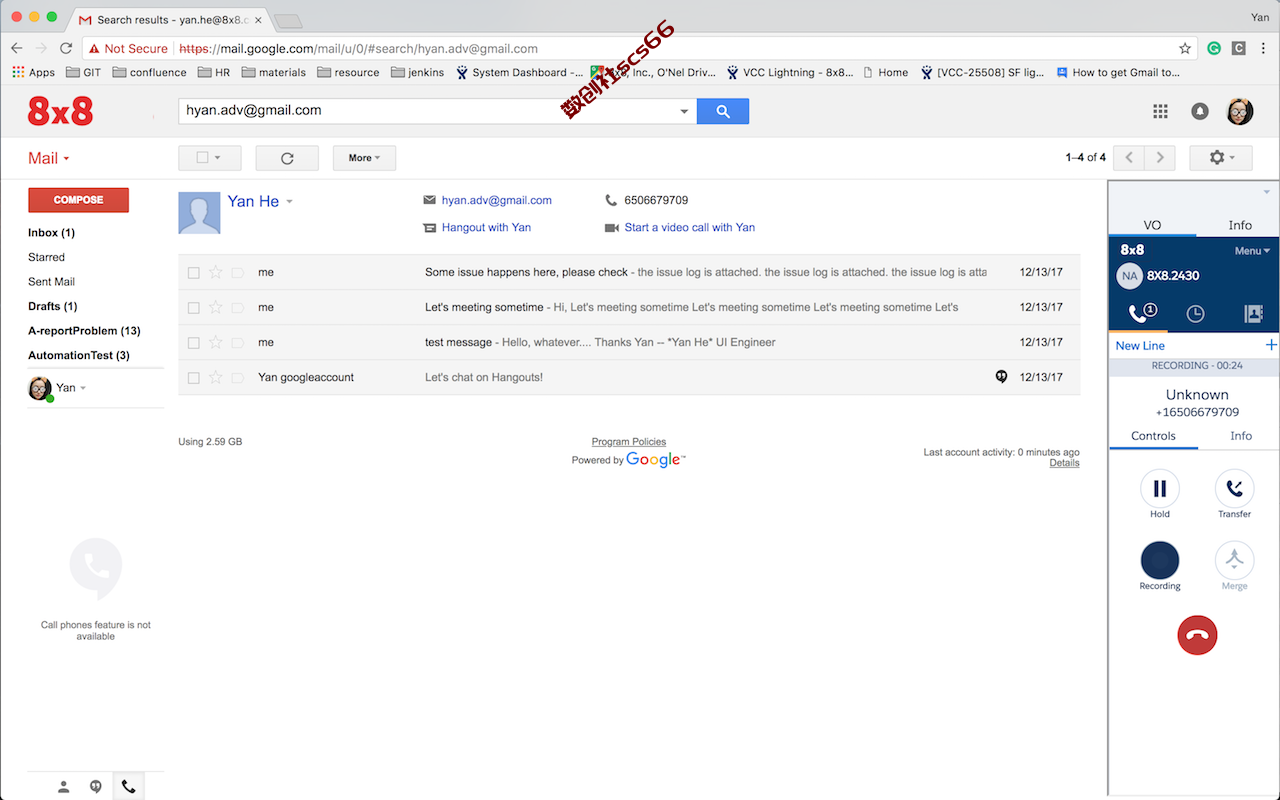The image size is (1280, 800).
Task: Toggle the call Recording button
Action: (1160, 560)
